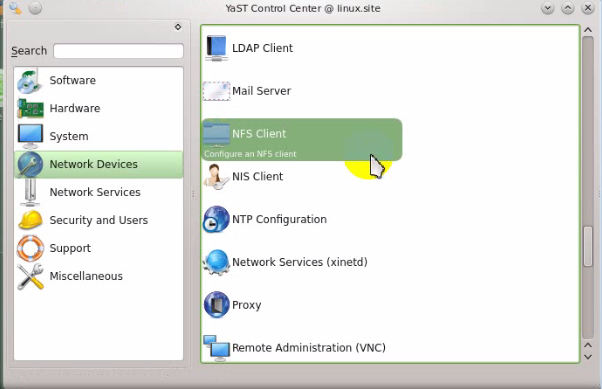Minimize the YaST Control Center window

click(x=547, y=8)
